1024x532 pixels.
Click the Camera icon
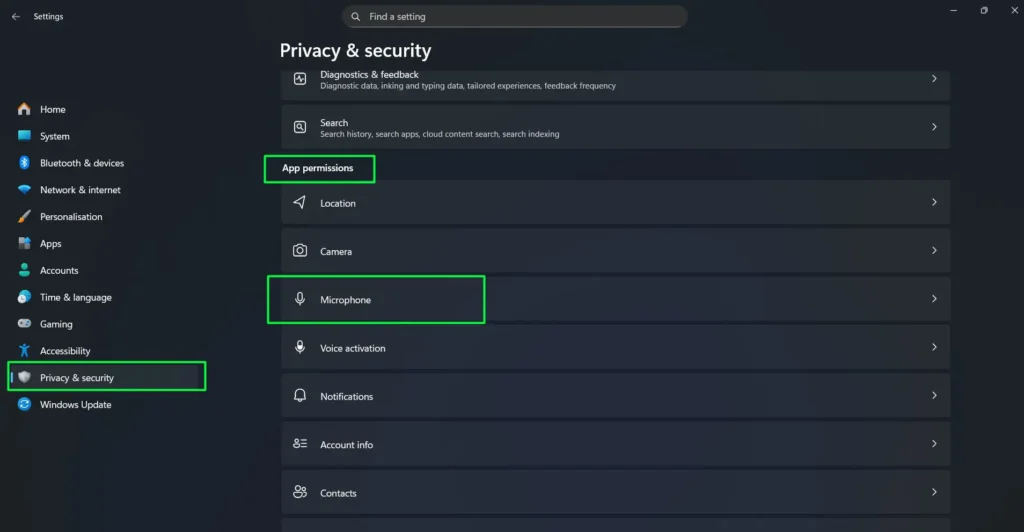coord(300,250)
